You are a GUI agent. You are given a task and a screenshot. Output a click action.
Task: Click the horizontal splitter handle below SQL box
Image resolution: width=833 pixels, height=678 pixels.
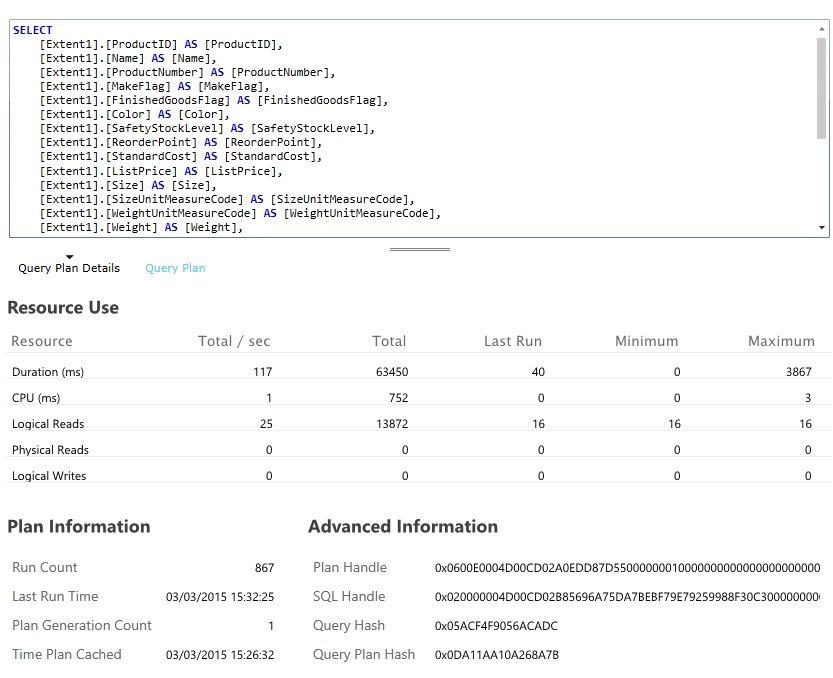click(419, 249)
